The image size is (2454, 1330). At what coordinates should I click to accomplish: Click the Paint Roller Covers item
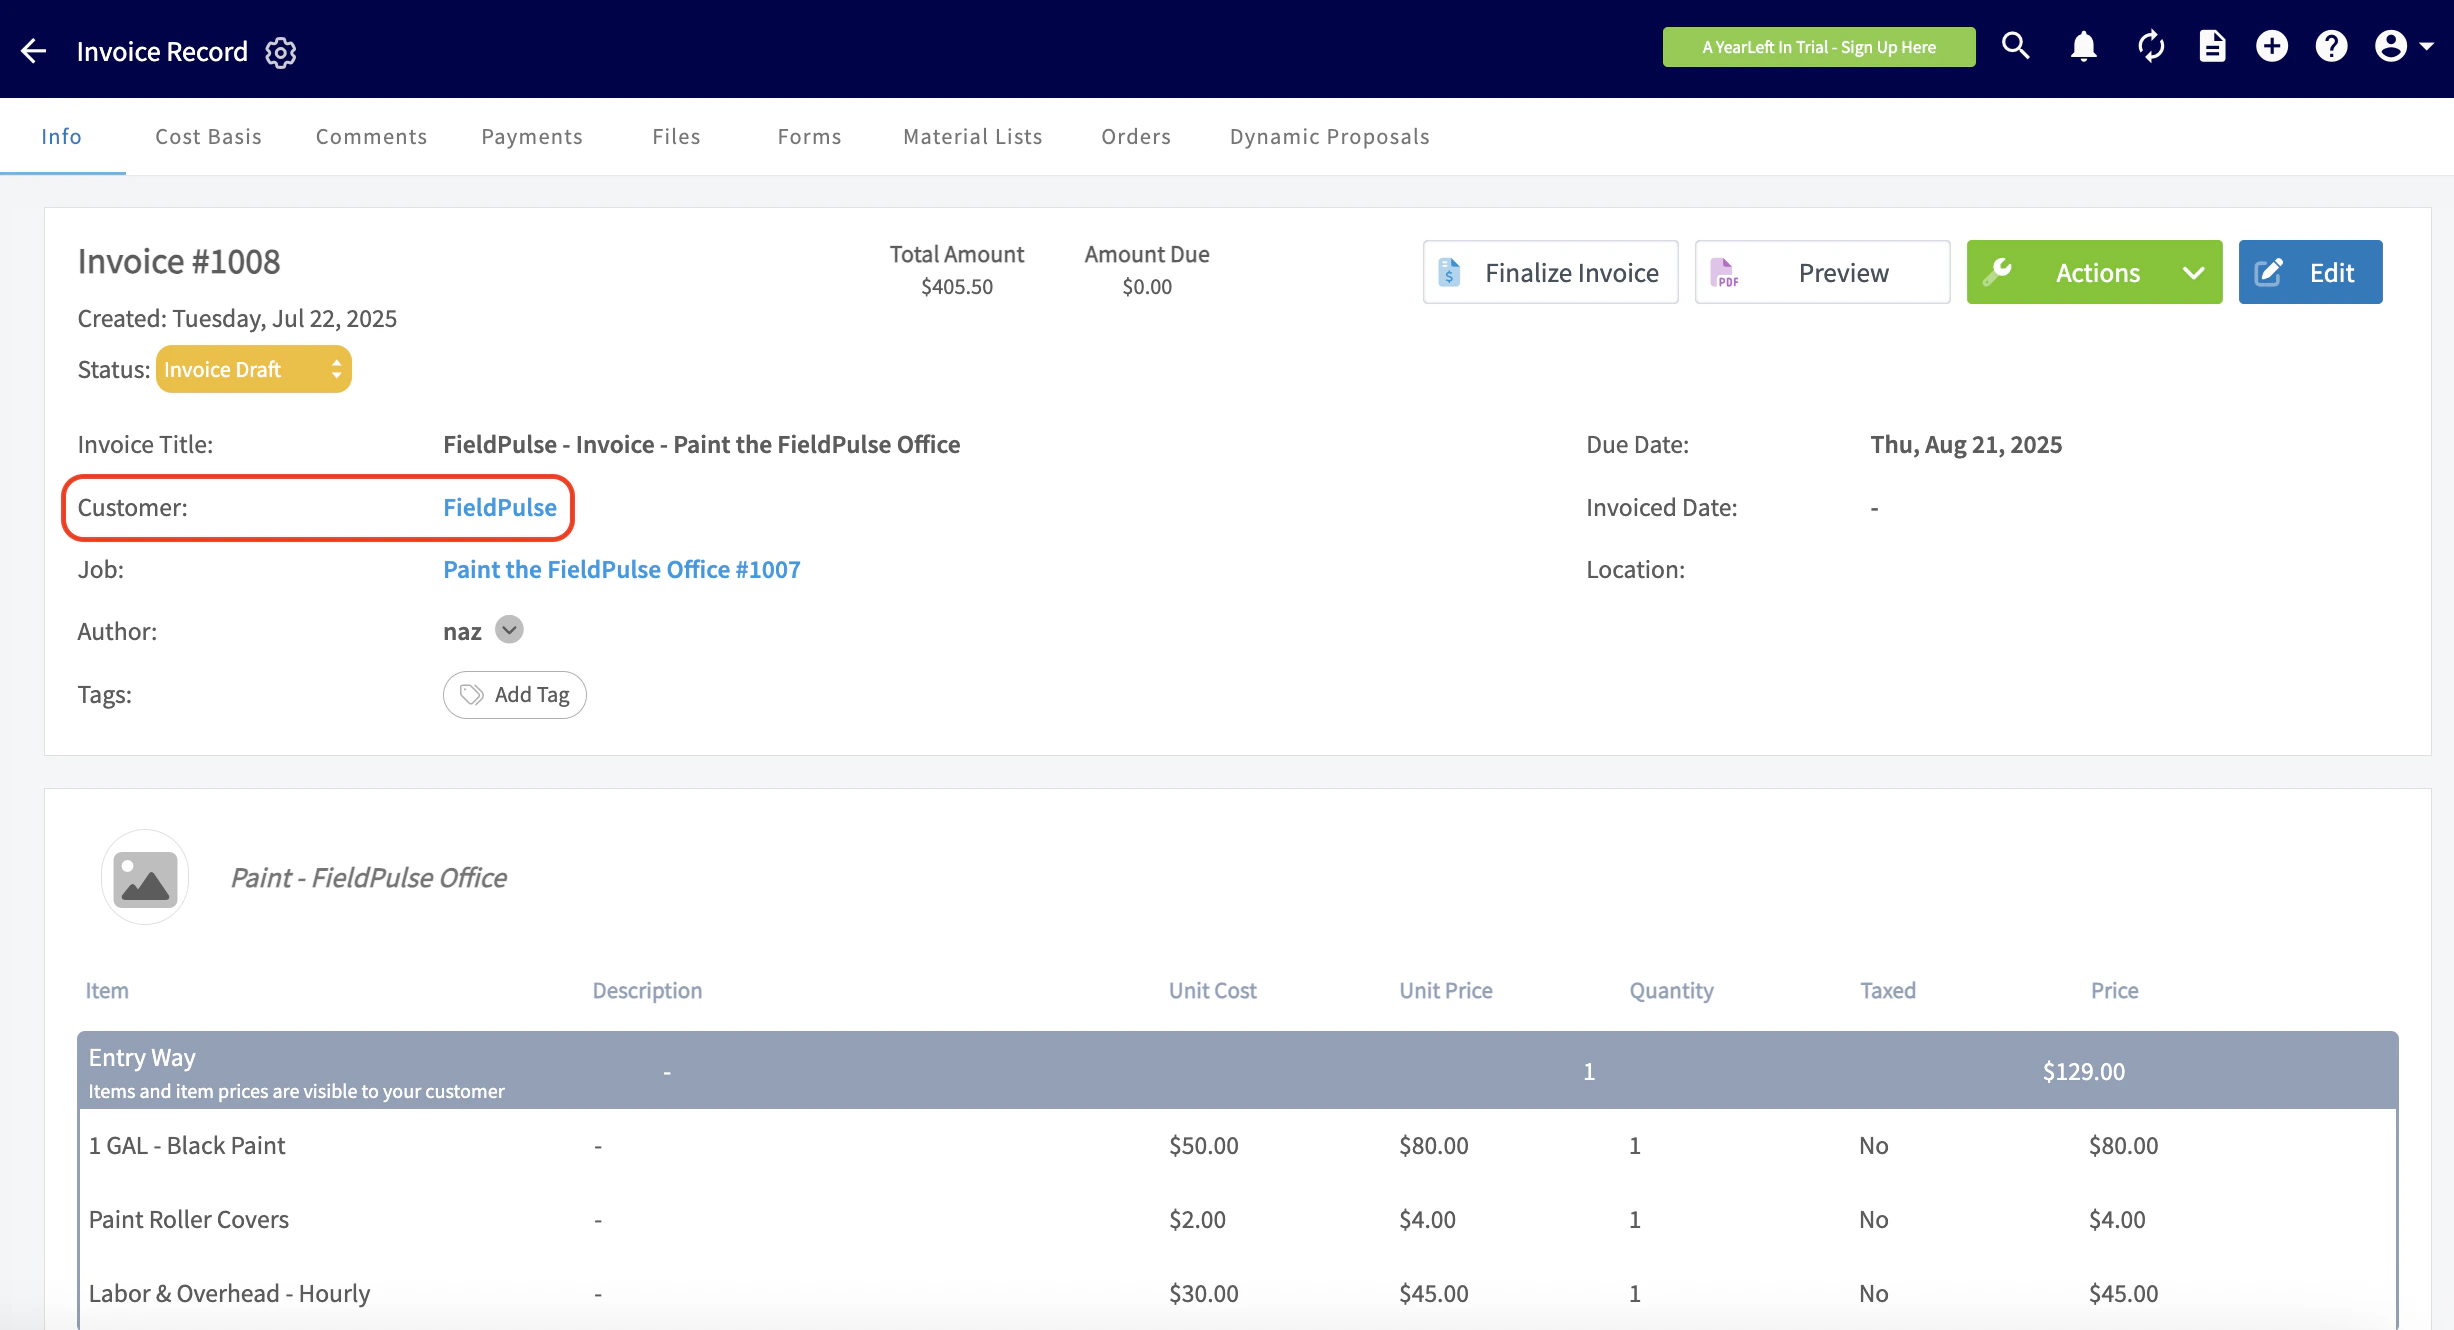click(x=188, y=1219)
